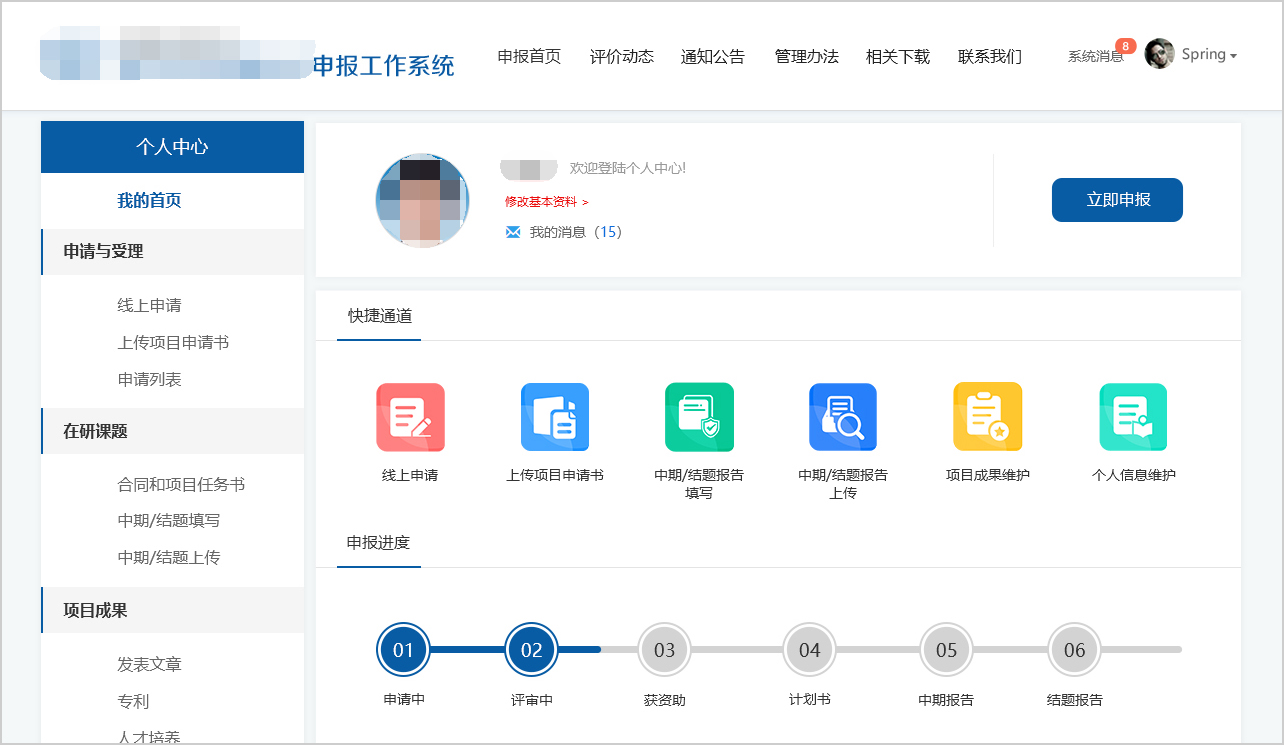Open 个人信息维护 with its green icon

1133,417
